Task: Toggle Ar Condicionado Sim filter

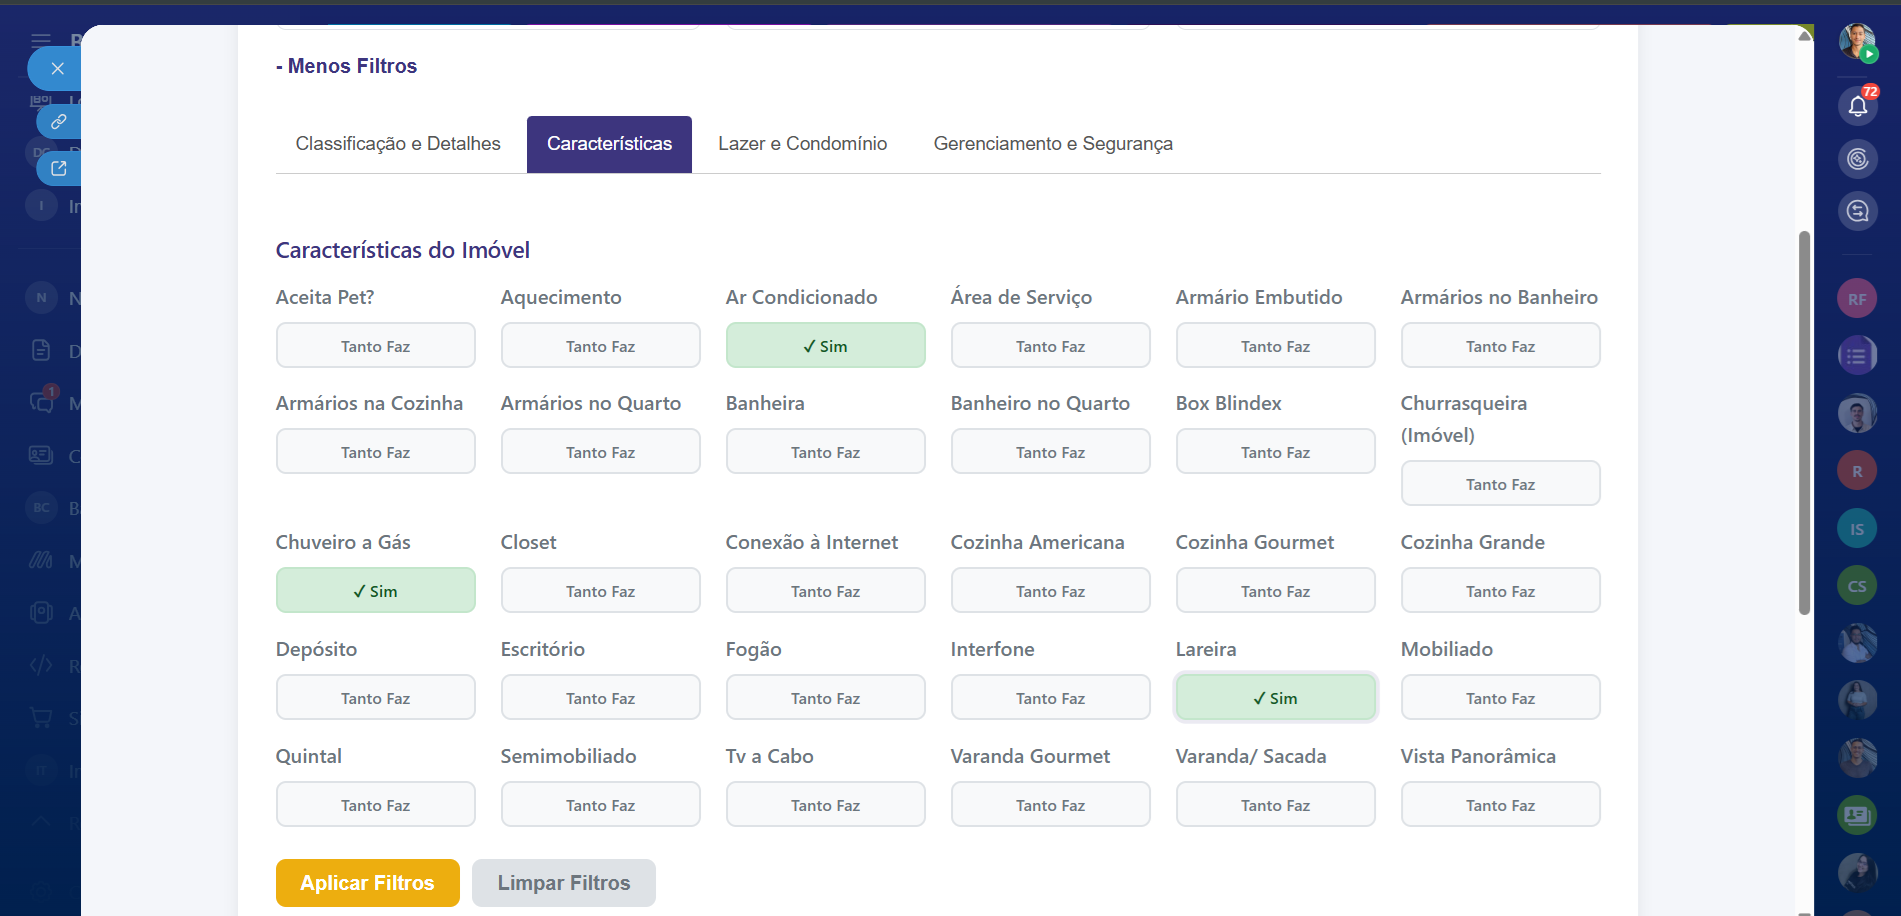Action: point(826,346)
